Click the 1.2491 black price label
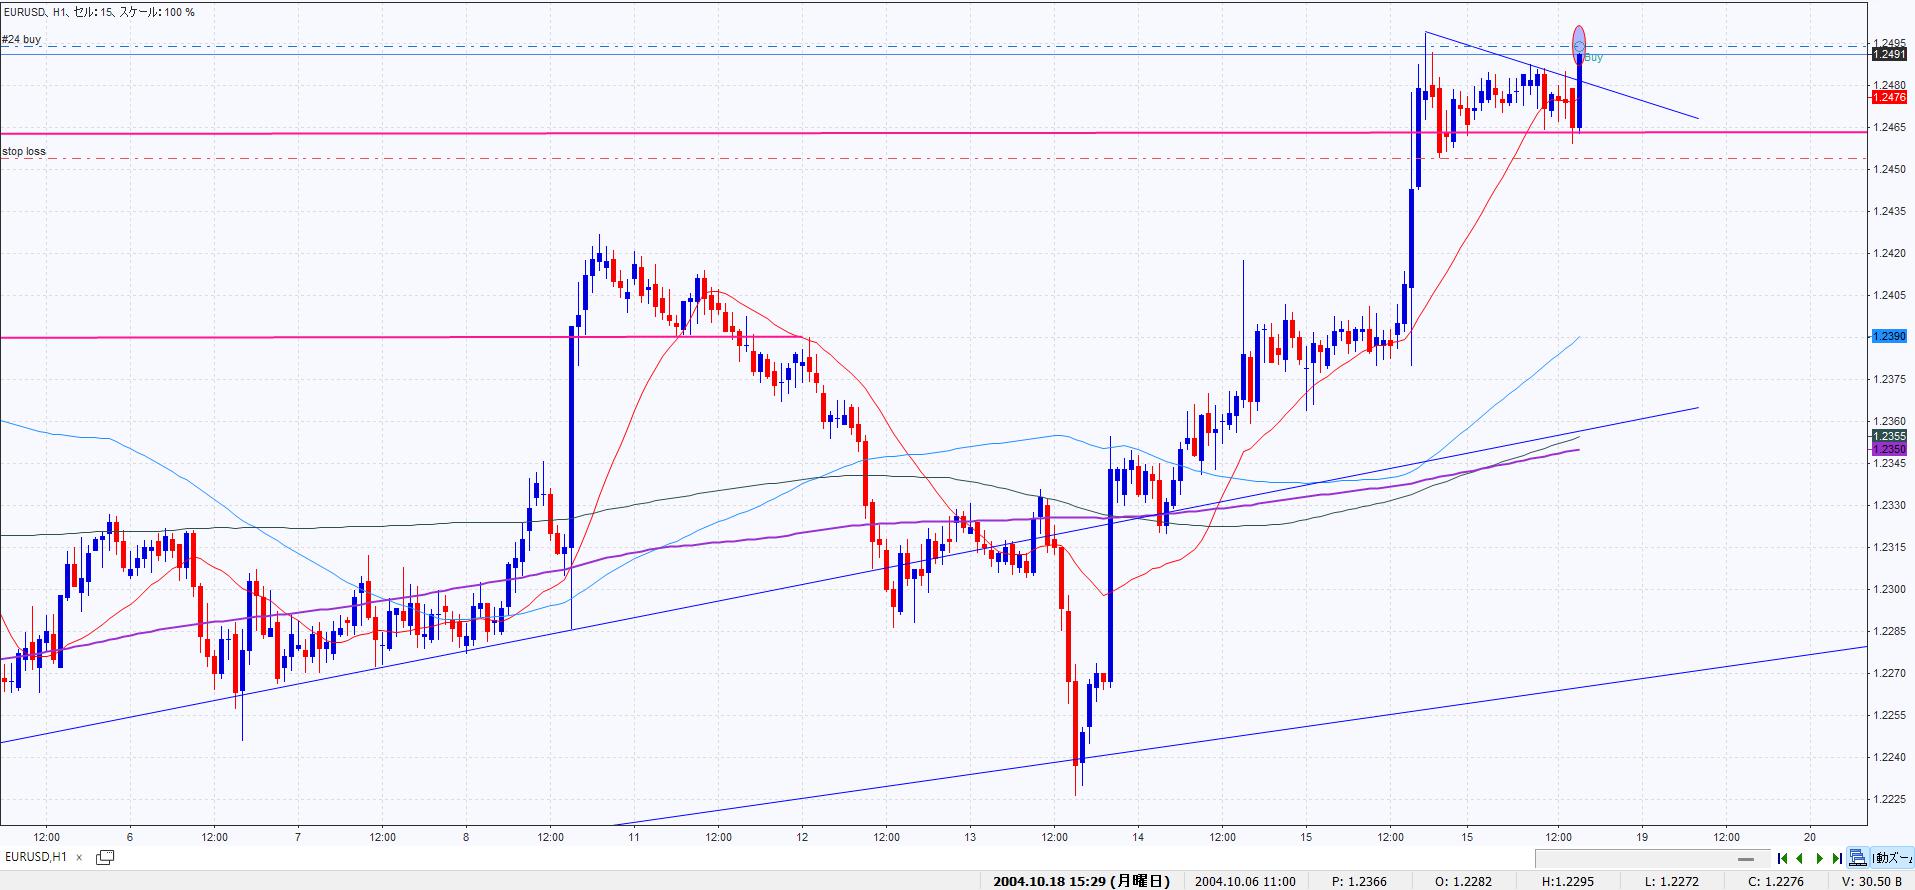Image resolution: width=1915 pixels, height=890 pixels. (1889, 55)
